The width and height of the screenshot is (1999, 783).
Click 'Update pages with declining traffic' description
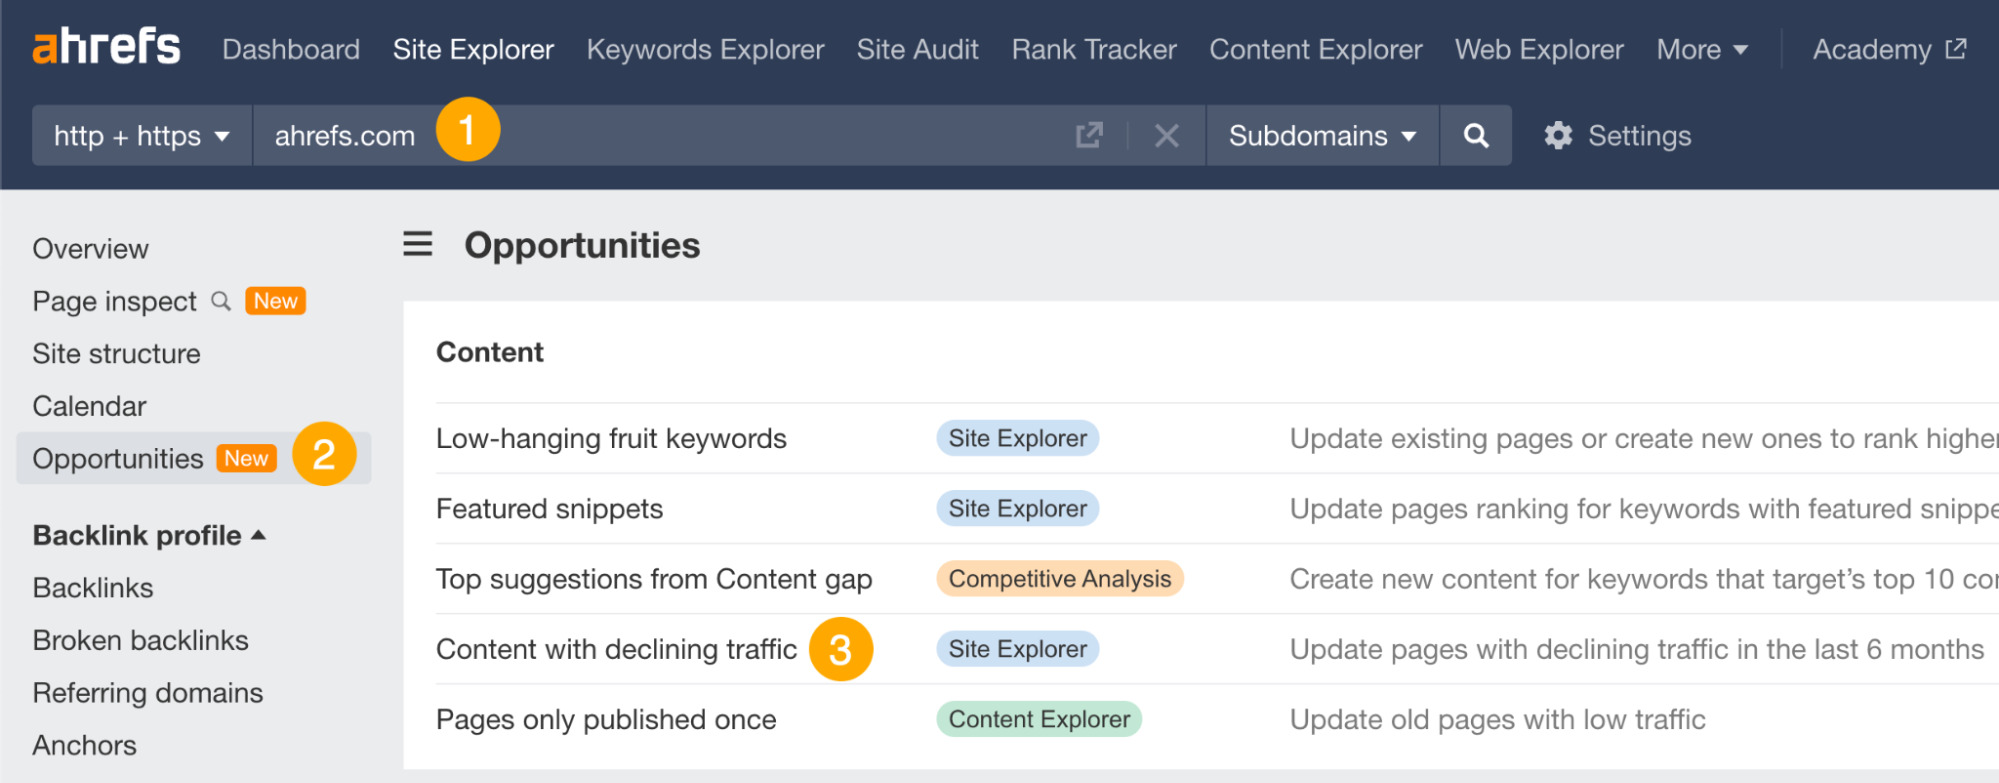pyautogui.click(x=1636, y=649)
